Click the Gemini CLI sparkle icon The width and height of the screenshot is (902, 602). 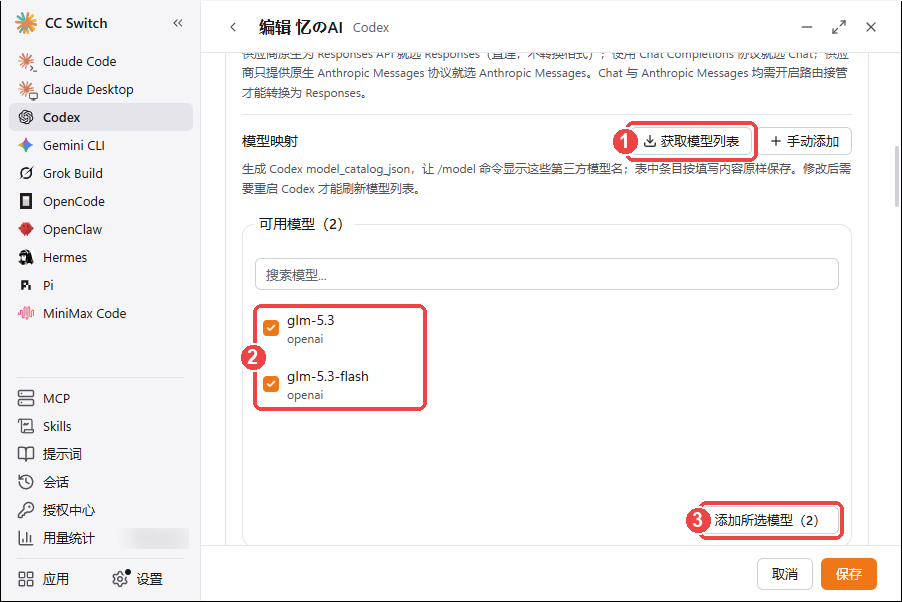point(26,145)
